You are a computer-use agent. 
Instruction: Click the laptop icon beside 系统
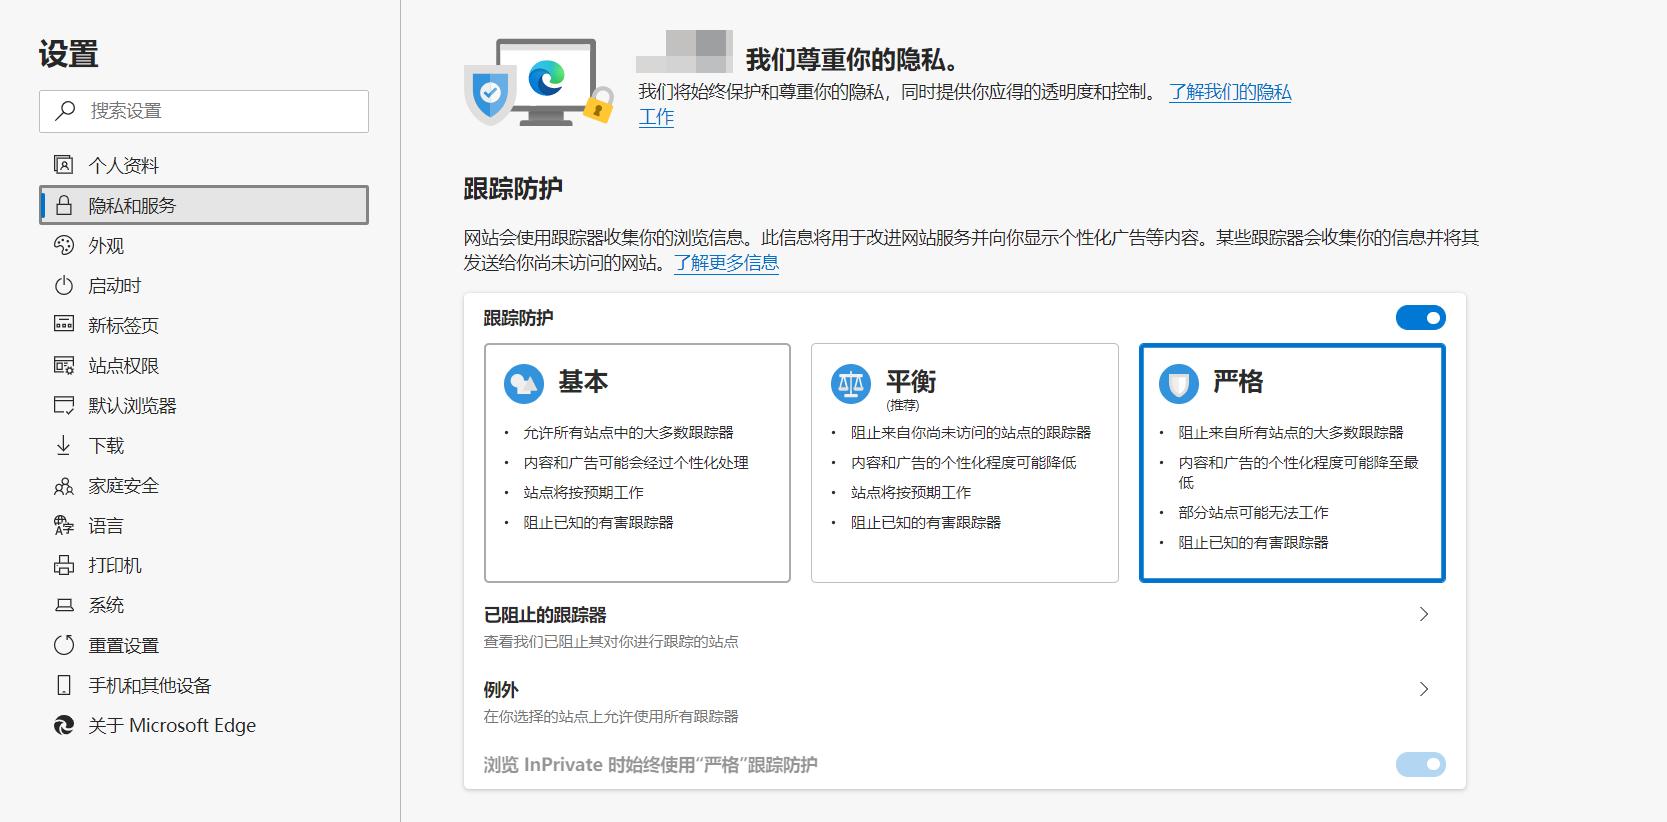pos(63,605)
